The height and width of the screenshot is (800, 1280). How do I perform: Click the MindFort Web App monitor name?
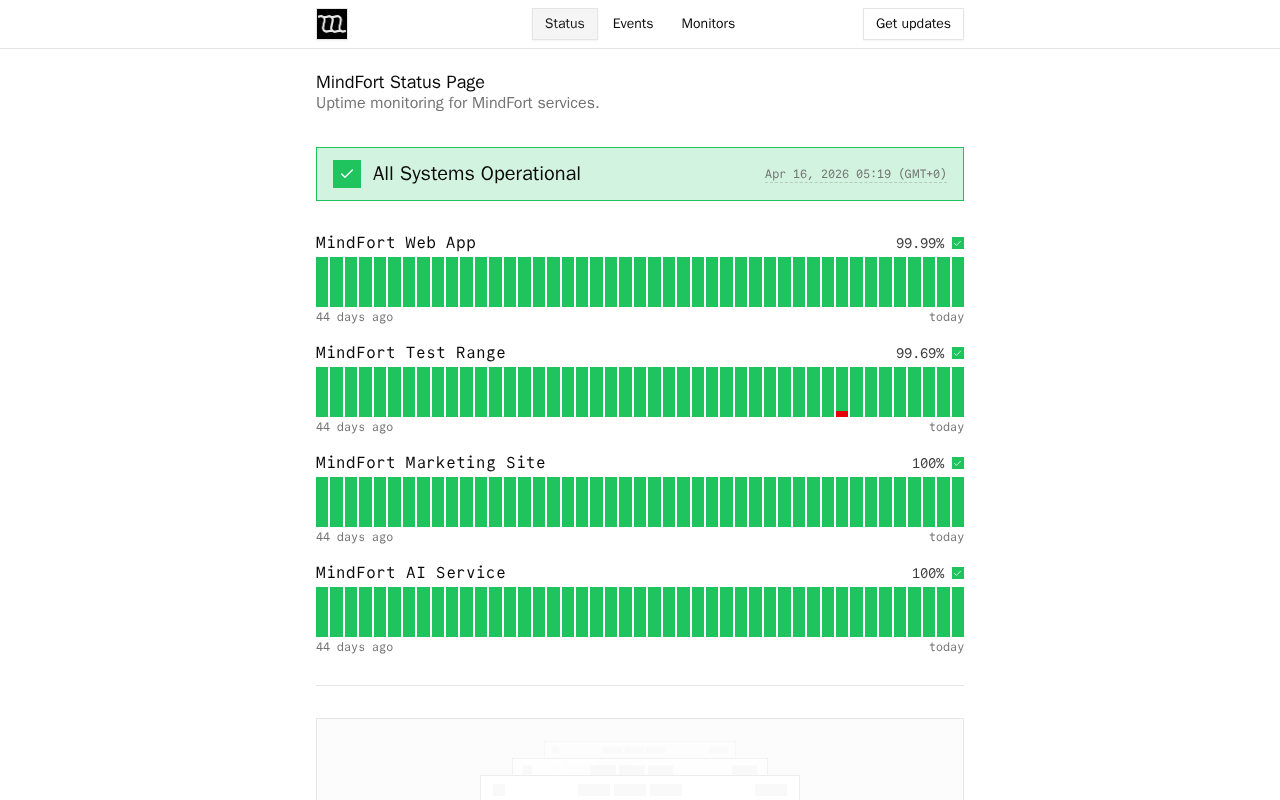point(396,243)
